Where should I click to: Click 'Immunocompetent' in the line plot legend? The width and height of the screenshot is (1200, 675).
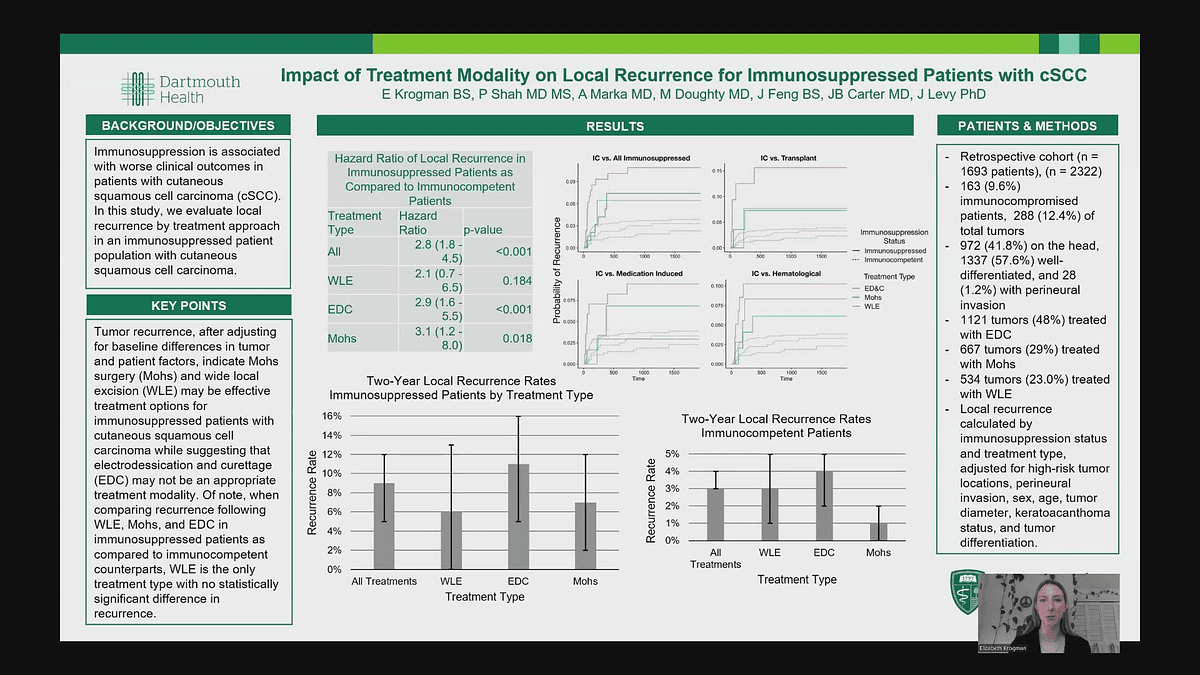pos(892,259)
